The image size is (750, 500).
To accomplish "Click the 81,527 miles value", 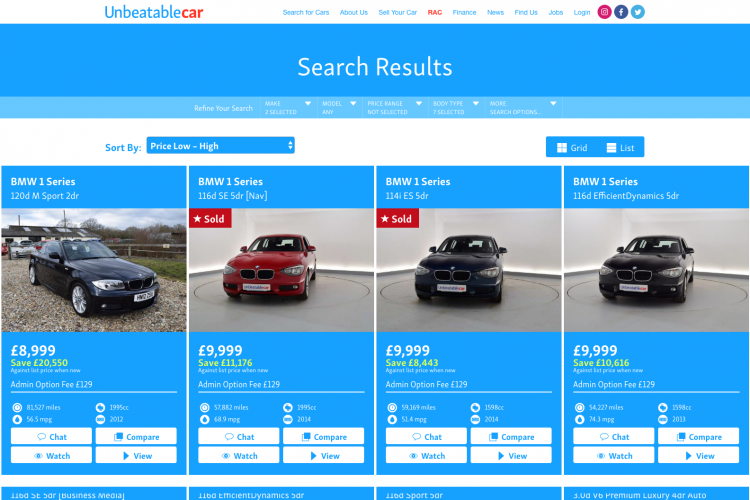I will tap(43, 408).
